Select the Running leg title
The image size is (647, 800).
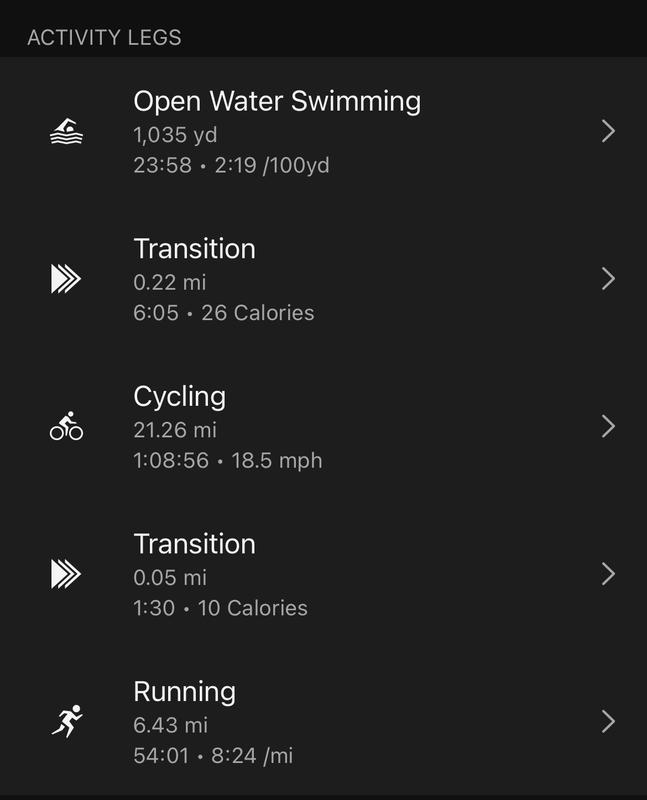click(x=185, y=691)
